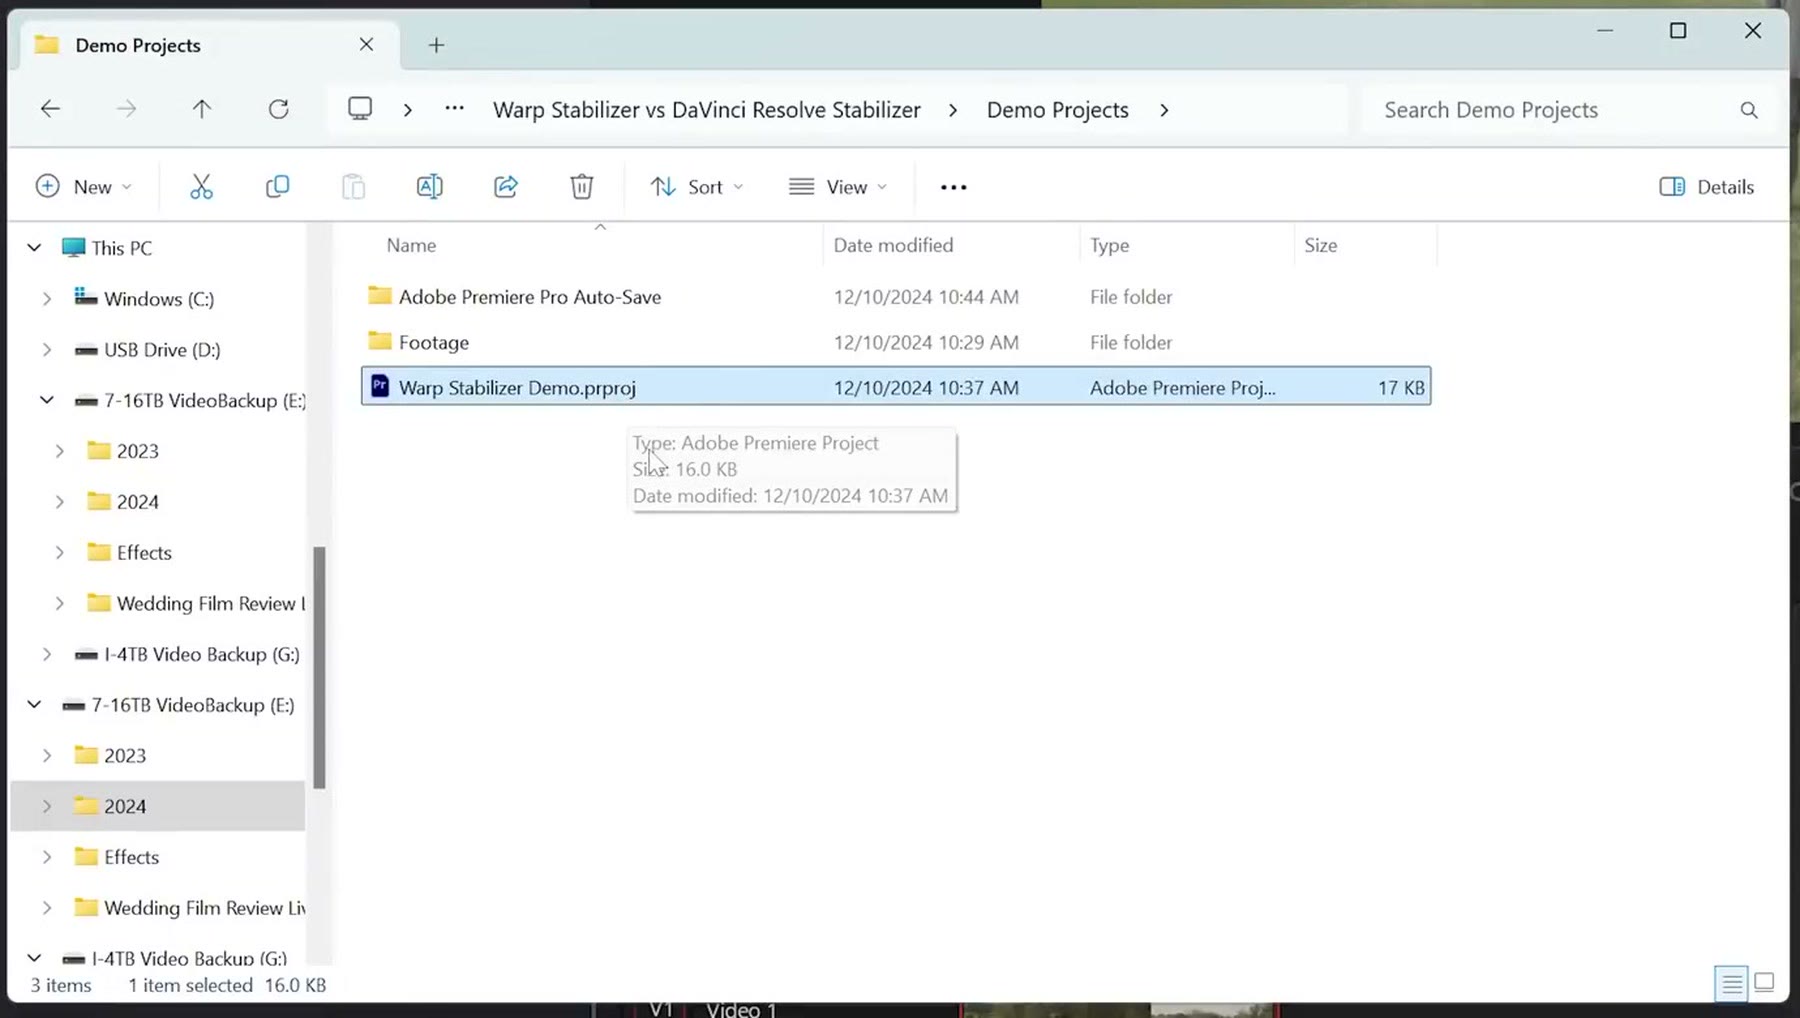Click Warp Stabilizer vs DaVinci Resolve Stabilizer breadcrumb

(707, 110)
